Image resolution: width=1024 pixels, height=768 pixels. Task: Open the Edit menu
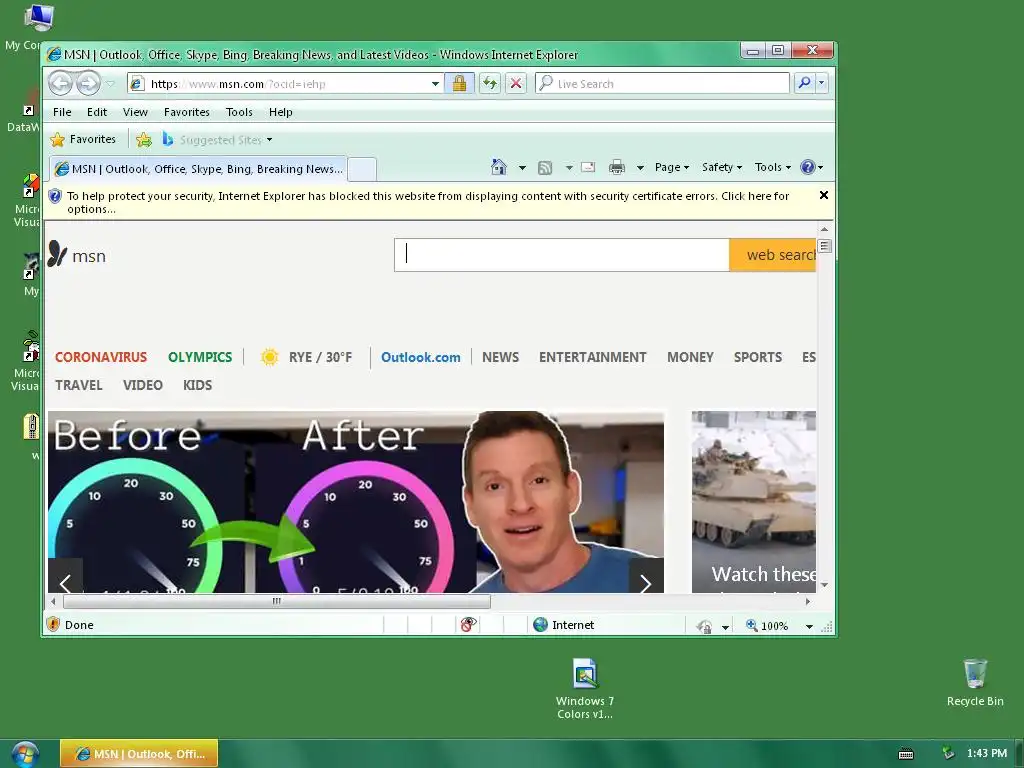pos(97,112)
